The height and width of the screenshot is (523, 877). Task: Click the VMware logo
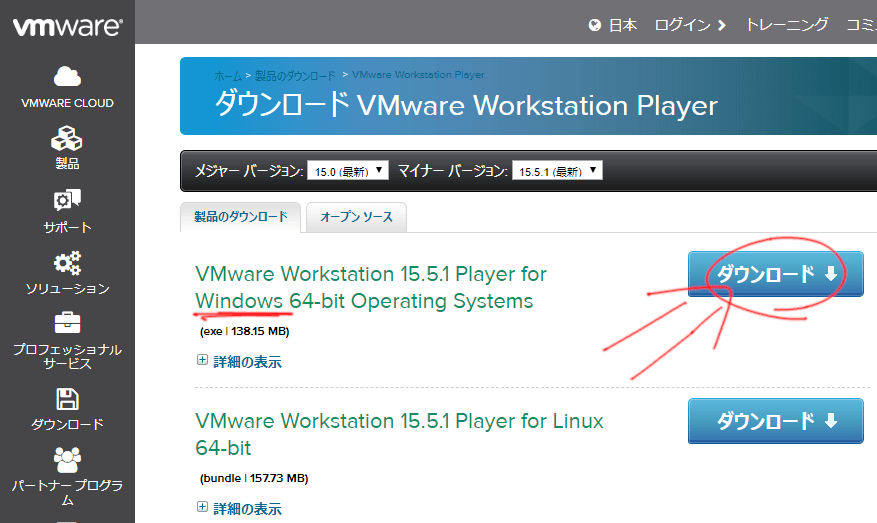[67, 26]
